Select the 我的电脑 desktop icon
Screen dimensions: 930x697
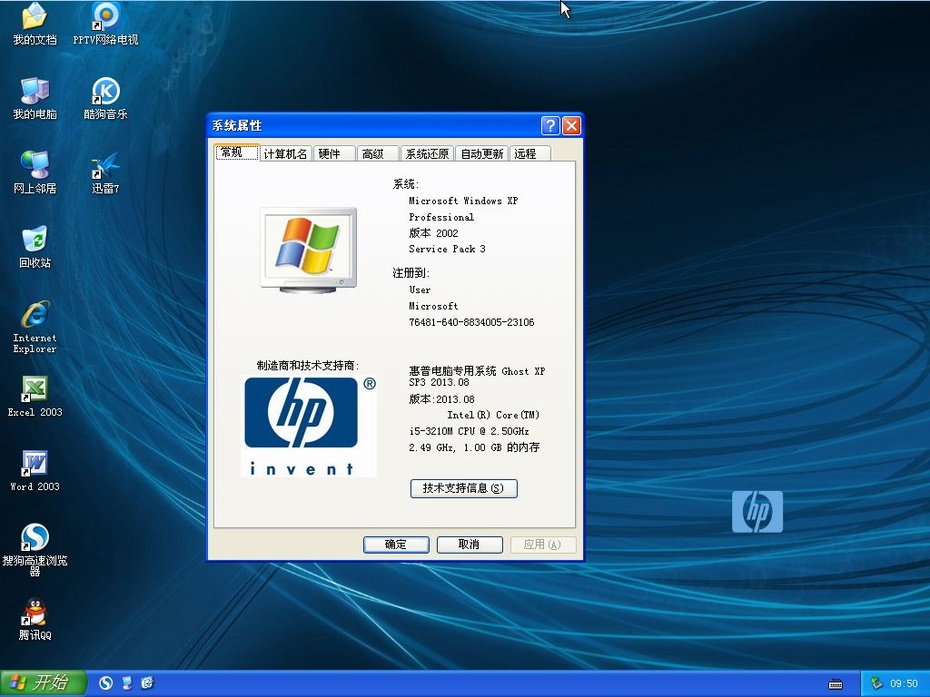point(34,98)
